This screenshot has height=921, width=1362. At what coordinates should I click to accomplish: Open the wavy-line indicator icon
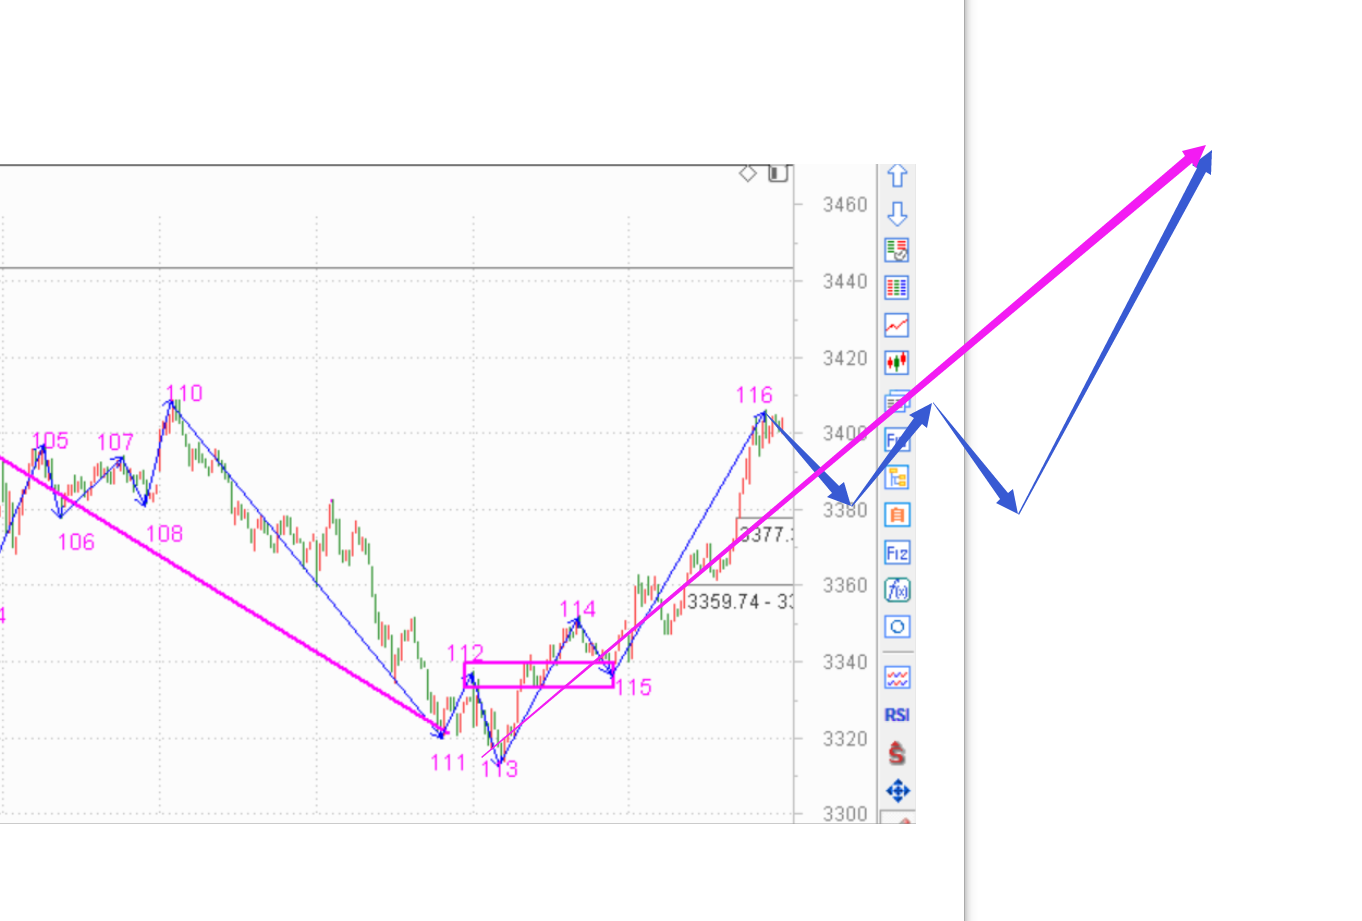897,678
